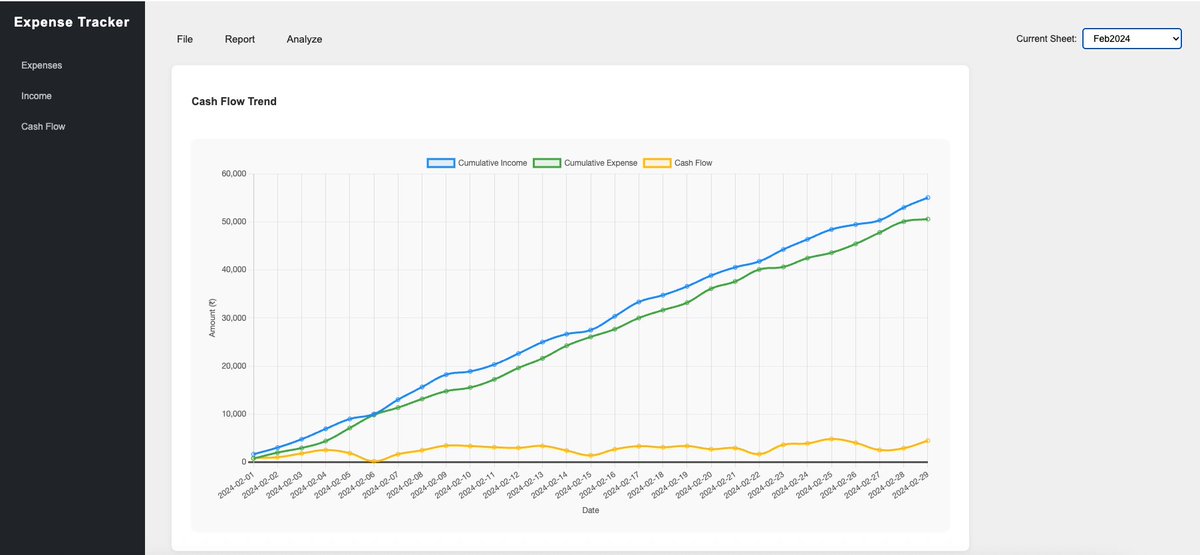
Task: Click the Cash Flow legend label text
Action: 693,162
